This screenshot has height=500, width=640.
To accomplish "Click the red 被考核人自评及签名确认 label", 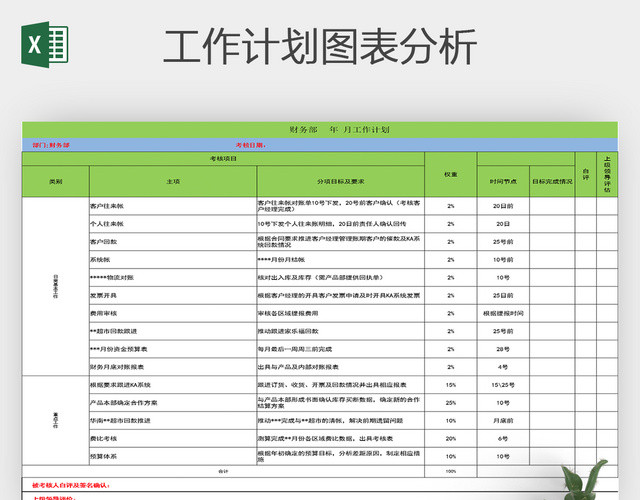I will tap(71, 485).
